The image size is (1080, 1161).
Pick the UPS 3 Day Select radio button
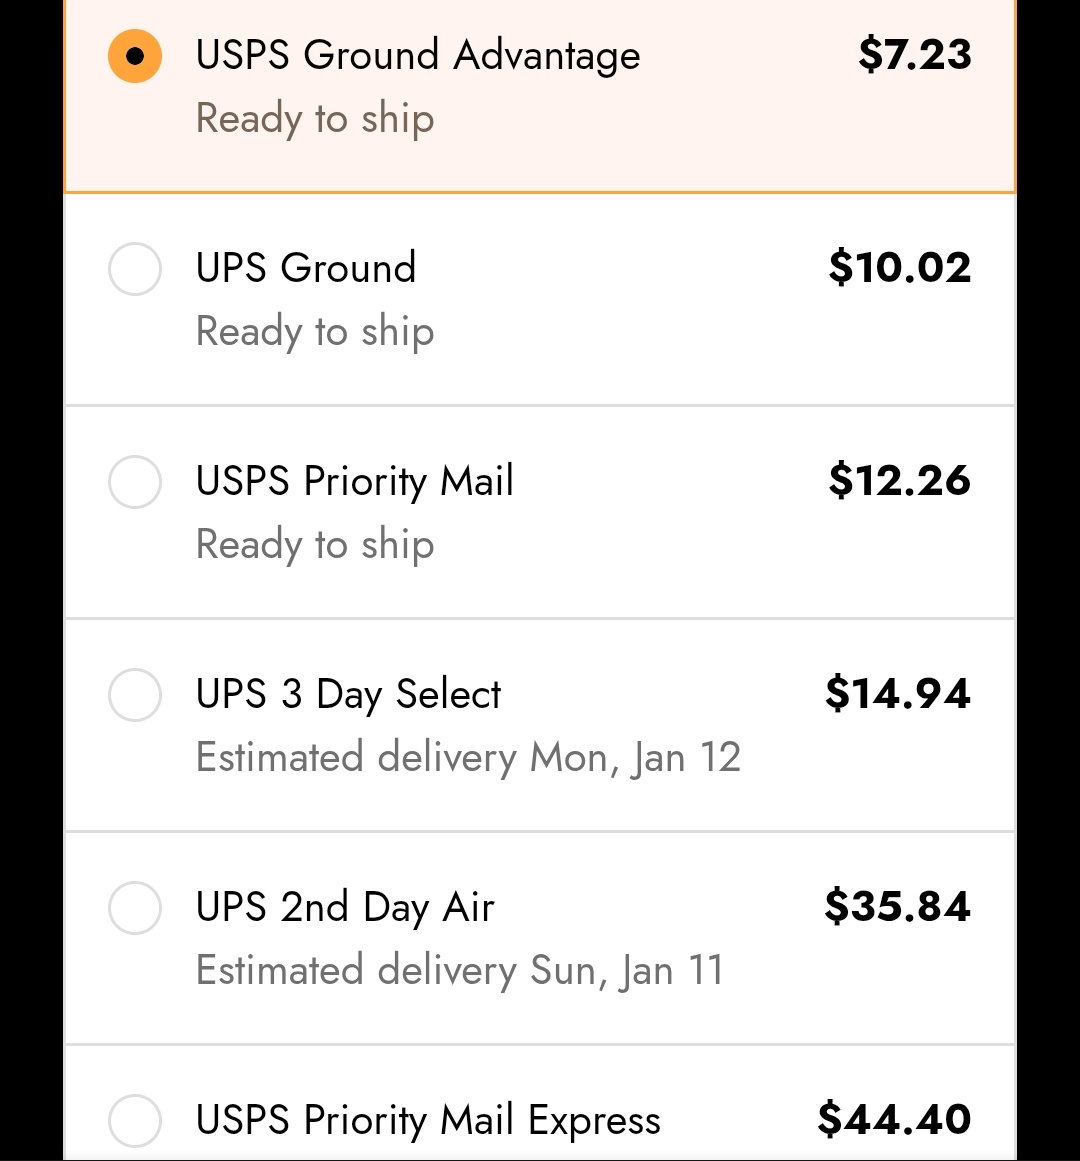(135, 695)
